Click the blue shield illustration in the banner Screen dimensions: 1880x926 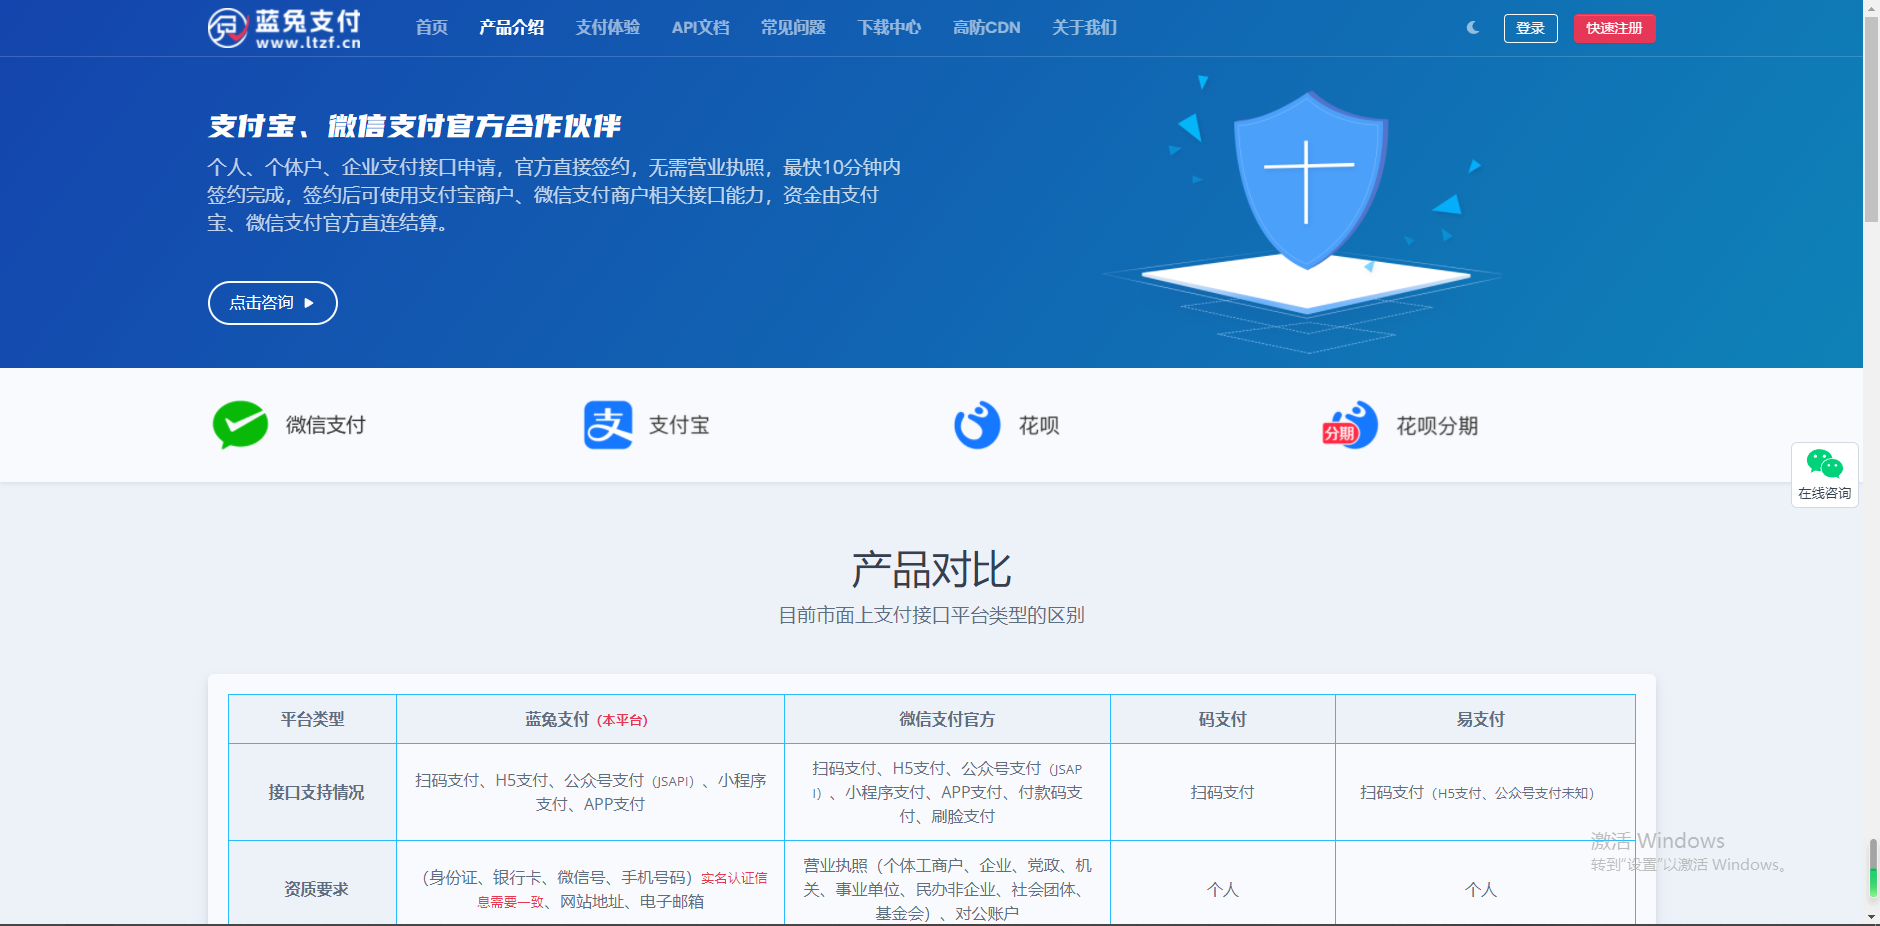coord(1310,180)
